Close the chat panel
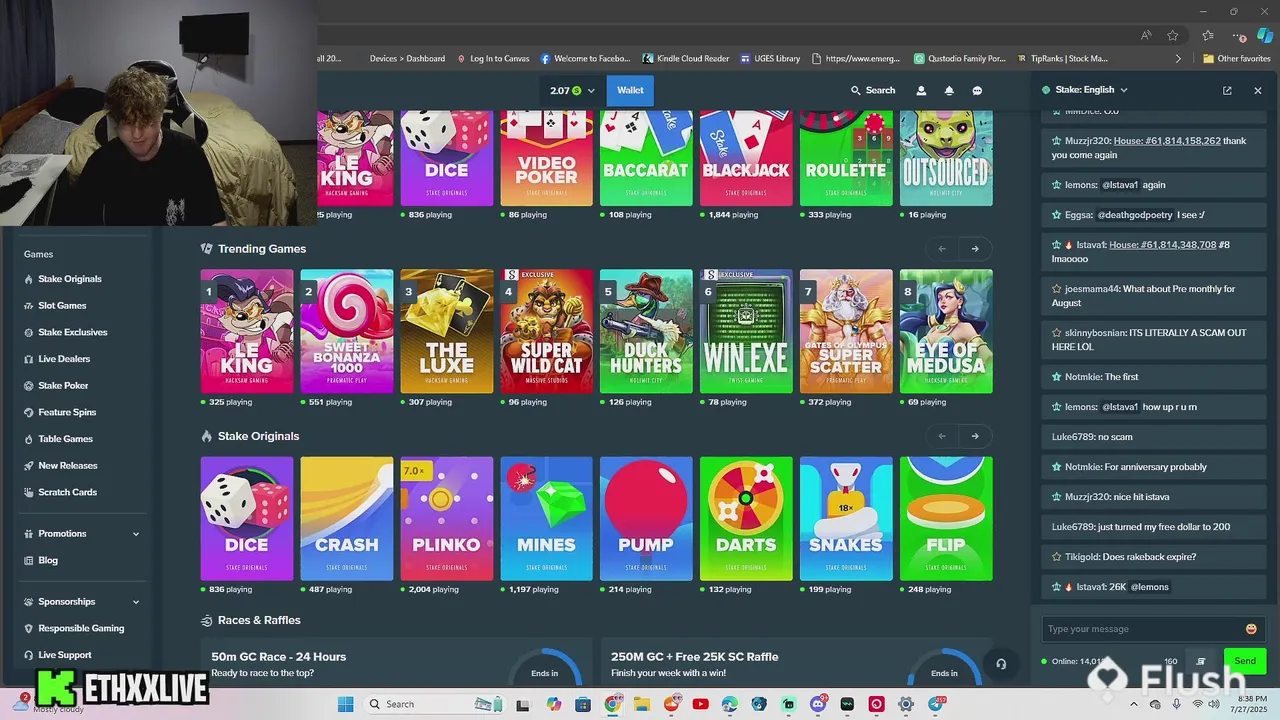This screenshot has height=720, width=1280. pyautogui.click(x=1258, y=90)
